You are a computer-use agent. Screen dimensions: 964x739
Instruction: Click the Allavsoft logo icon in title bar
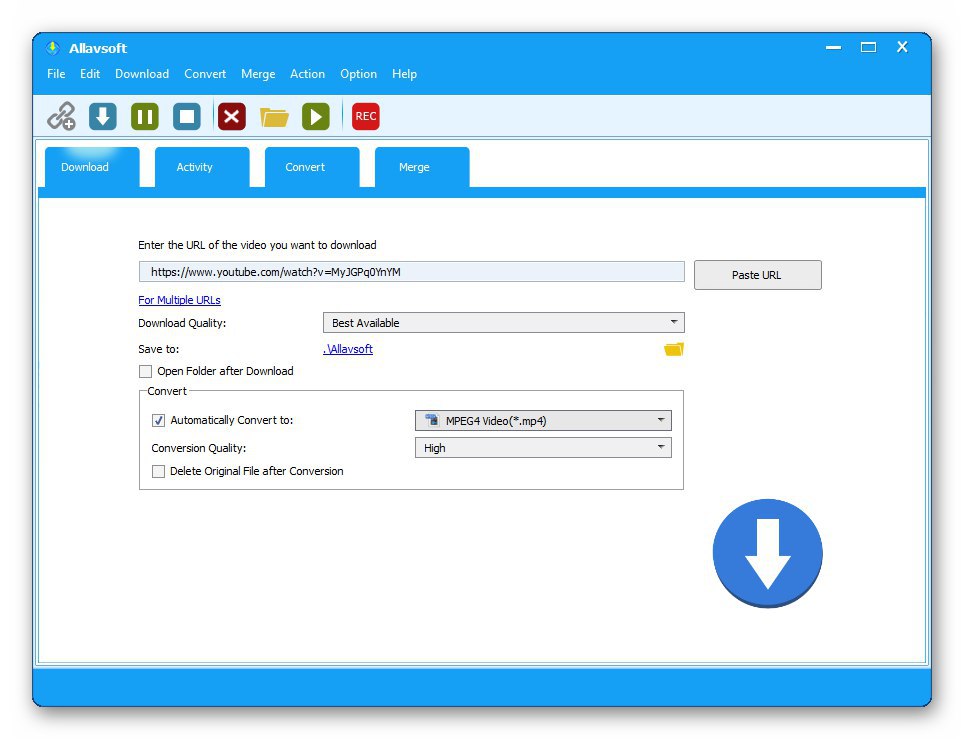pos(53,48)
